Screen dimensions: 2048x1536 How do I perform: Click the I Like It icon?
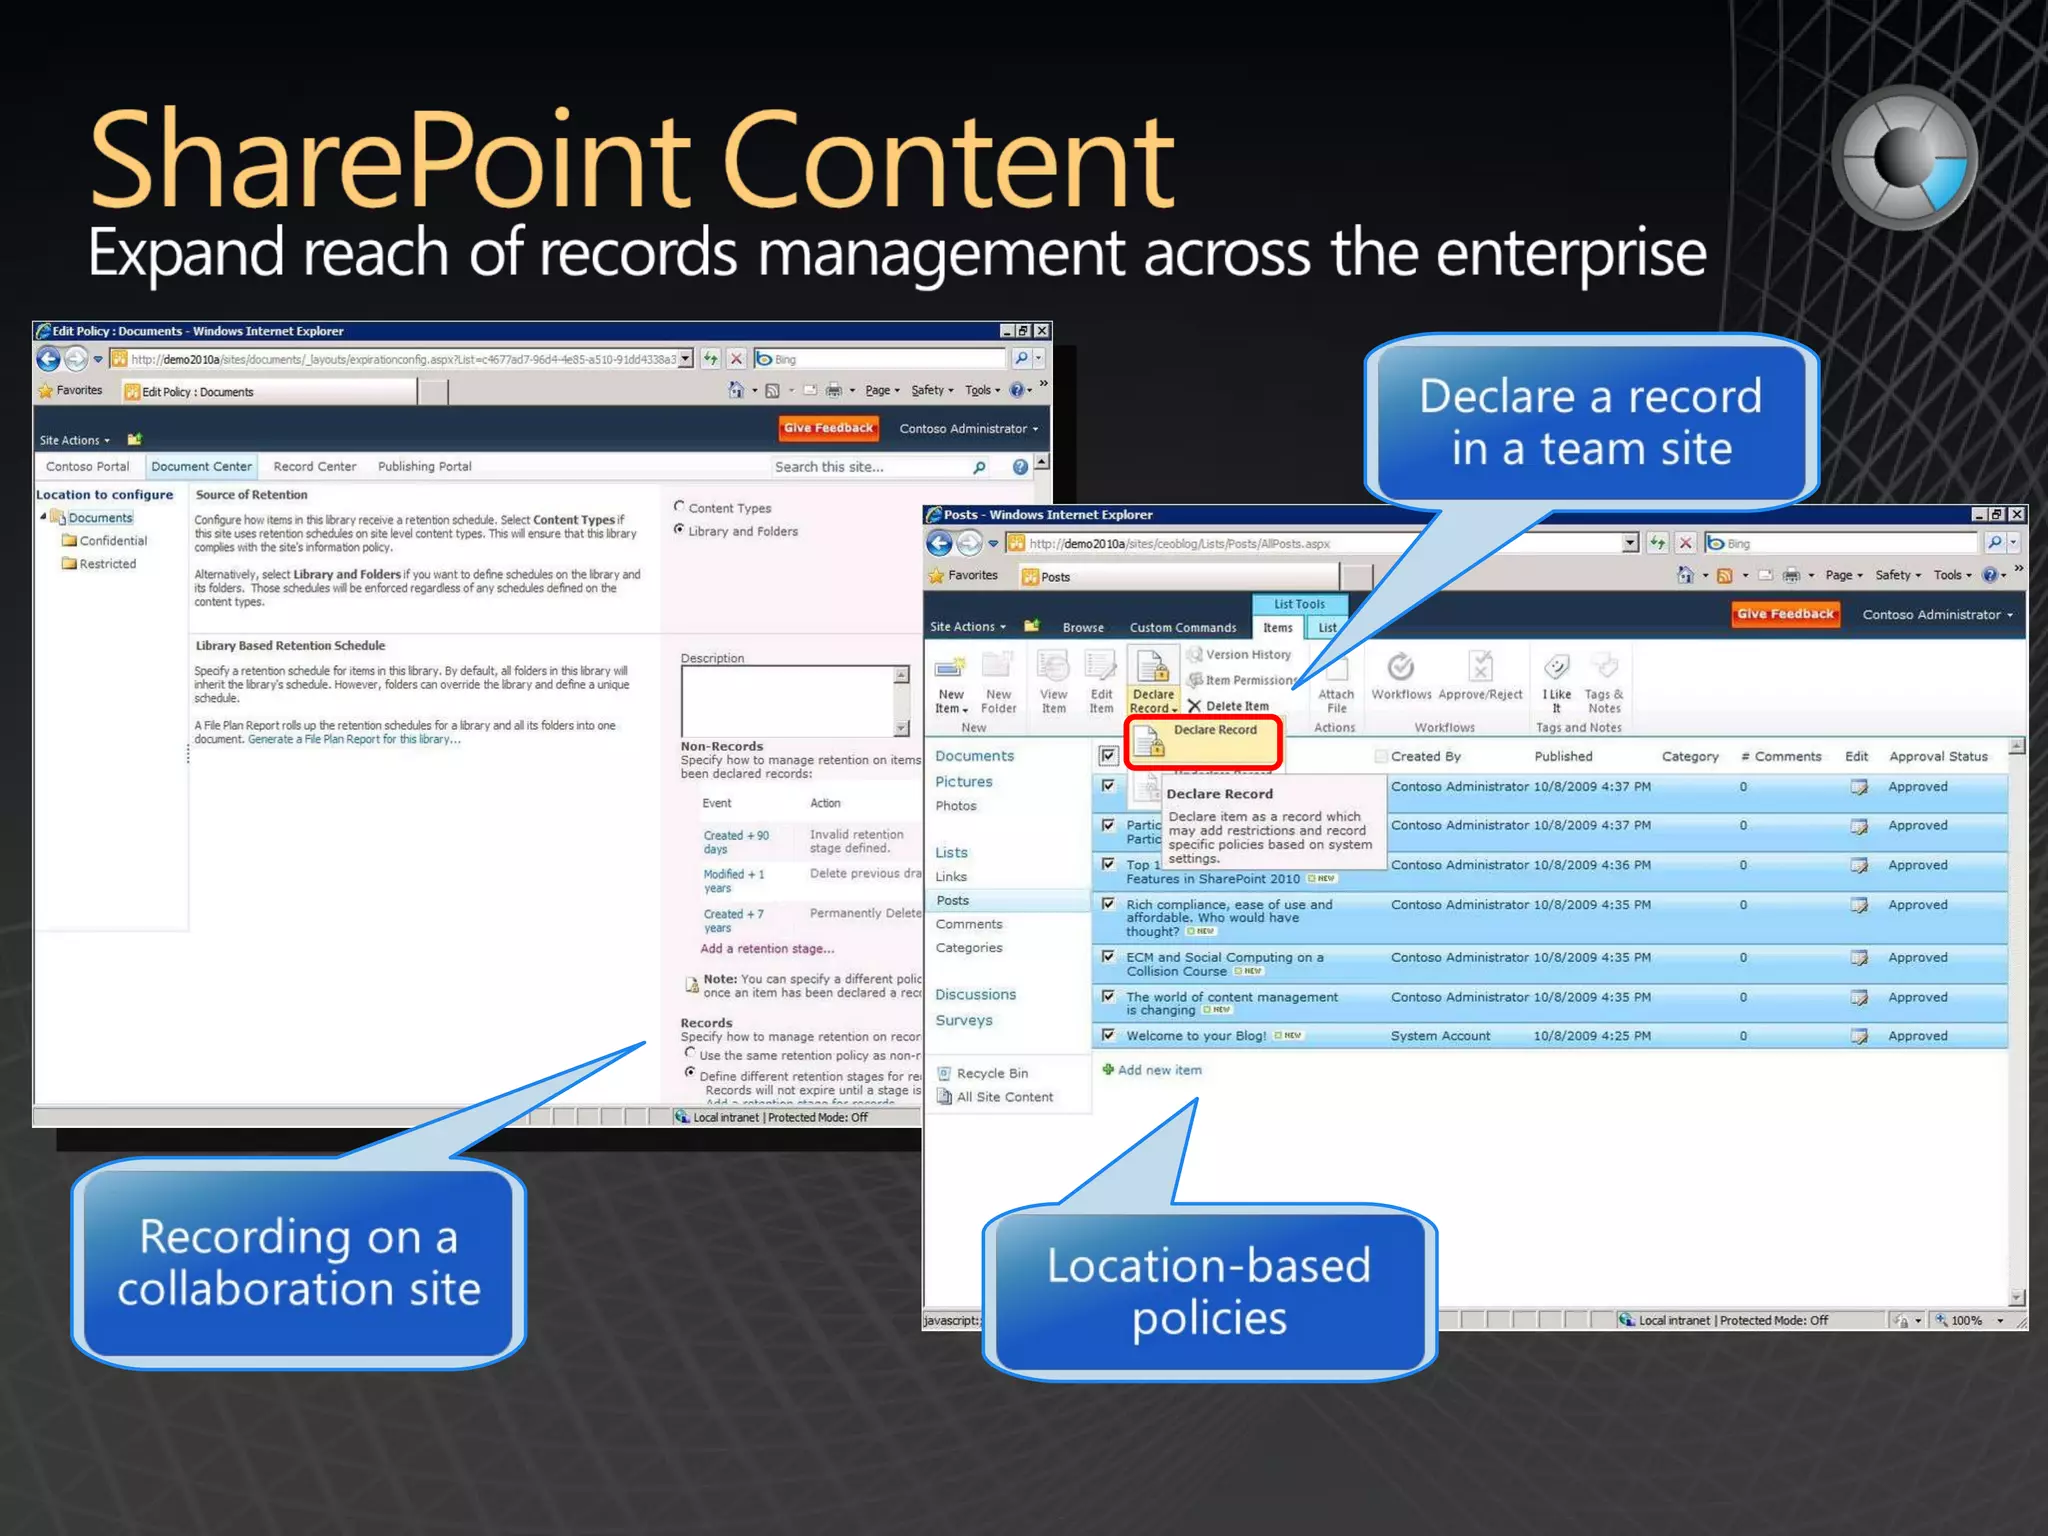1556,668
